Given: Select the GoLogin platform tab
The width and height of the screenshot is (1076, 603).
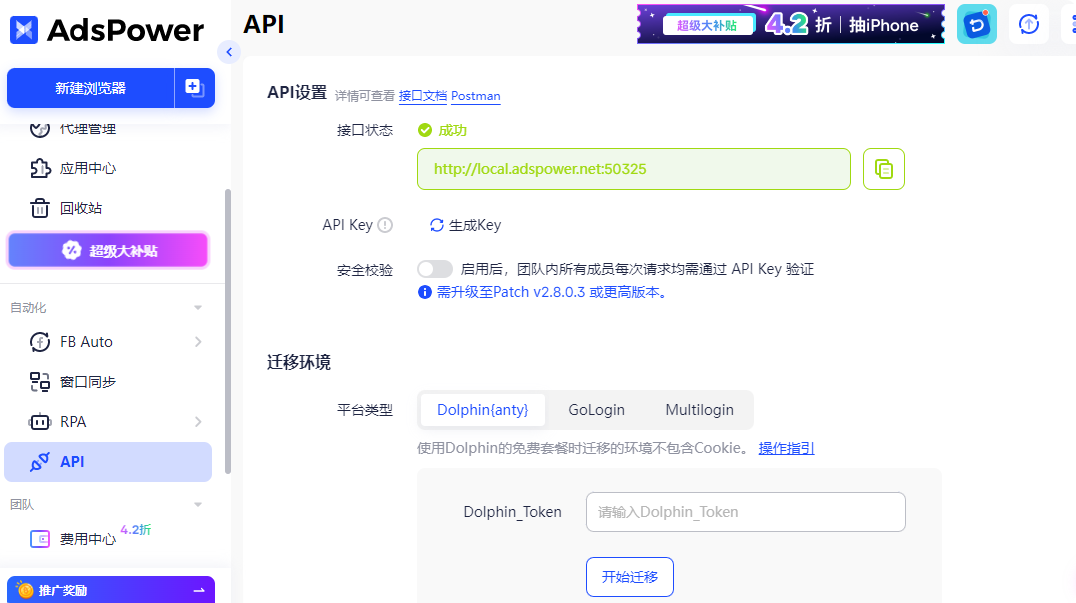Looking at the screenshot, I should [x=596, y=410].
